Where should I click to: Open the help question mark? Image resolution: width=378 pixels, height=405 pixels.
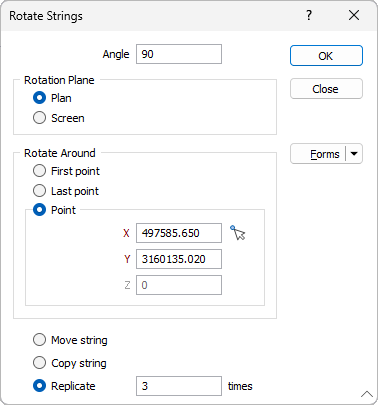[x=309, y=15]
